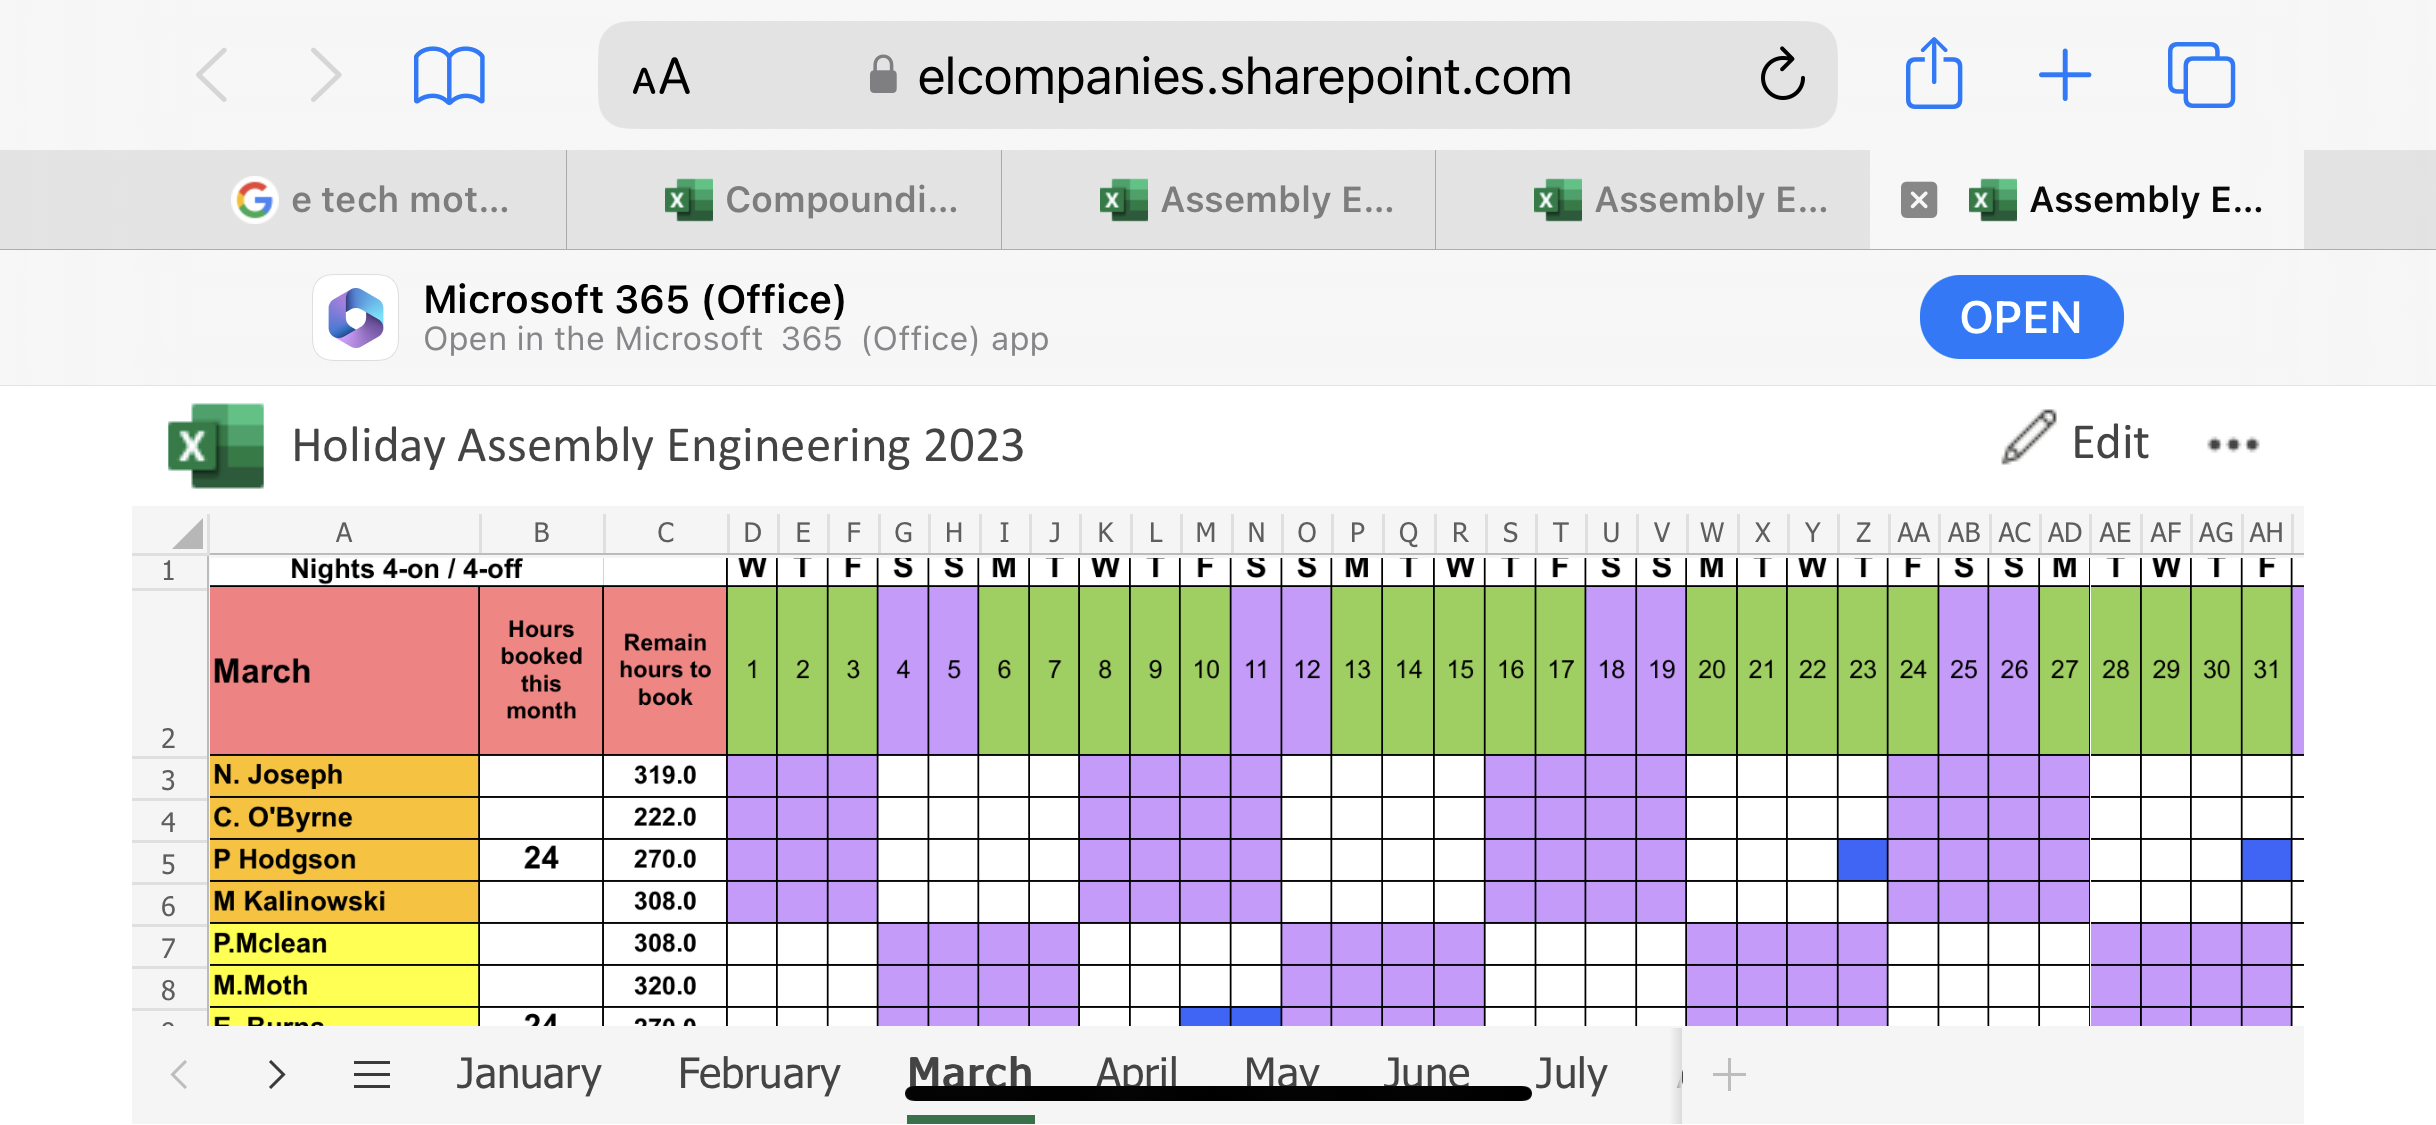The width and height of the screenshot is (2436, 1125).
Task: Tap the Safari bookmarks book icon
Action: tap(449, 76)
